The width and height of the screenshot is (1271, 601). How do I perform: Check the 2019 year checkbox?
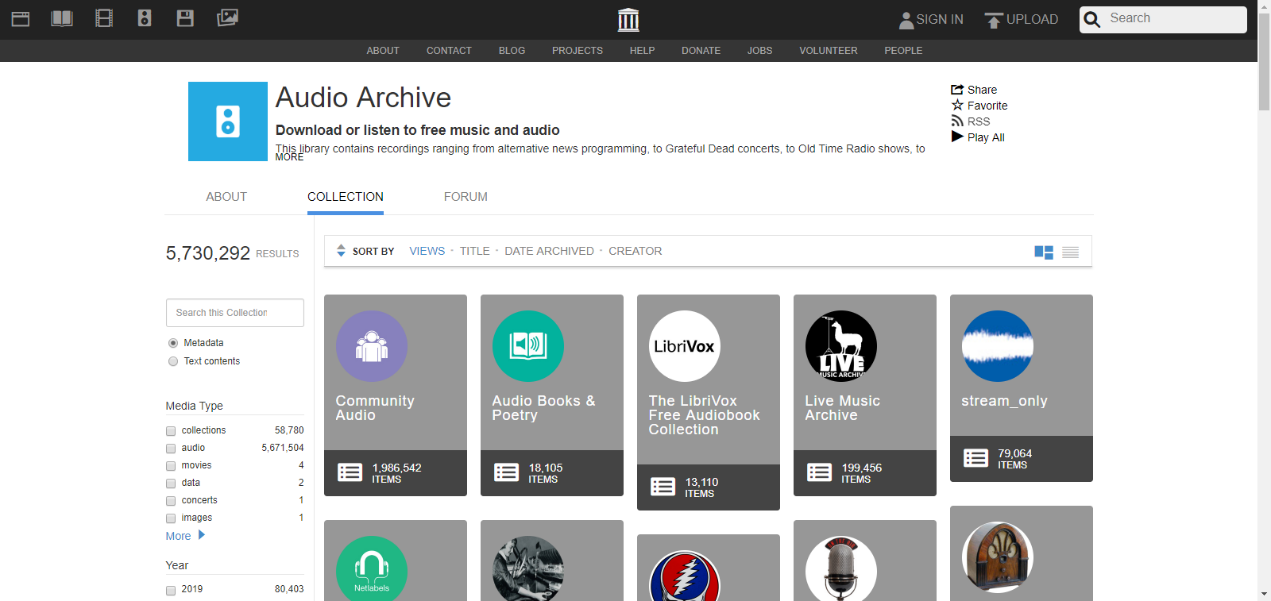click(171, 589)
